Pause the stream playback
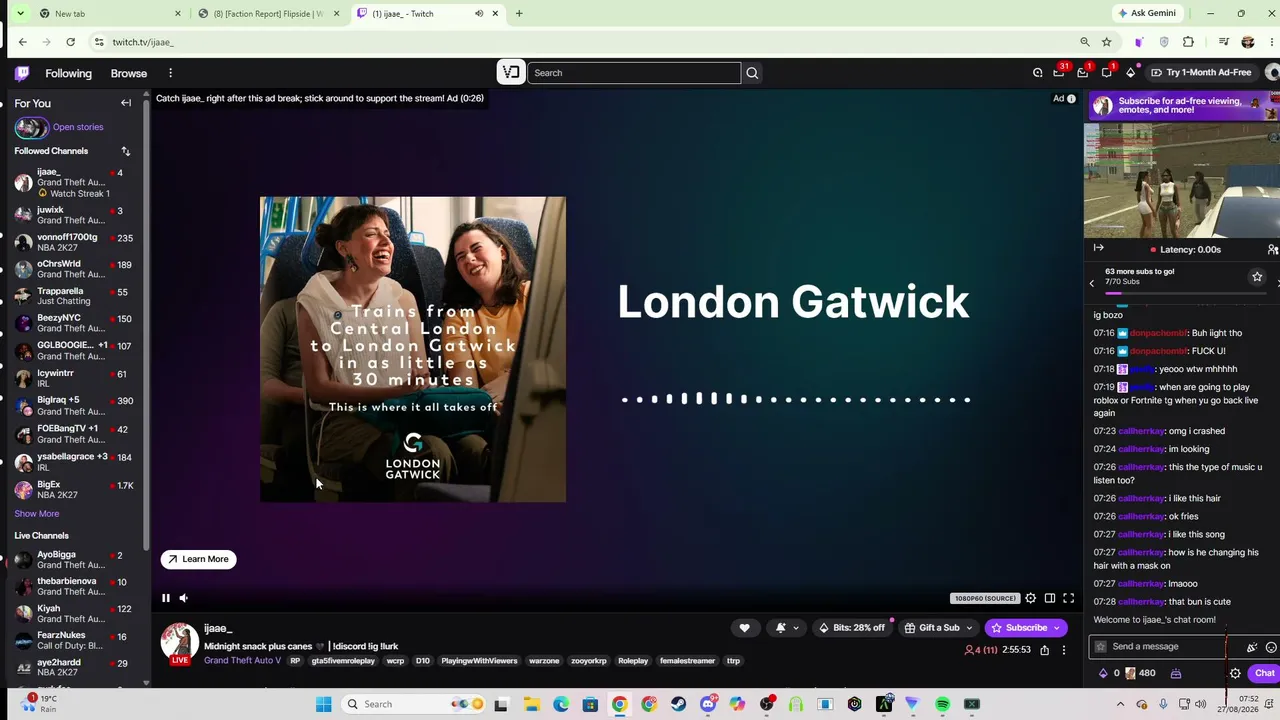The image size is (1280, 720). point(166,598)
